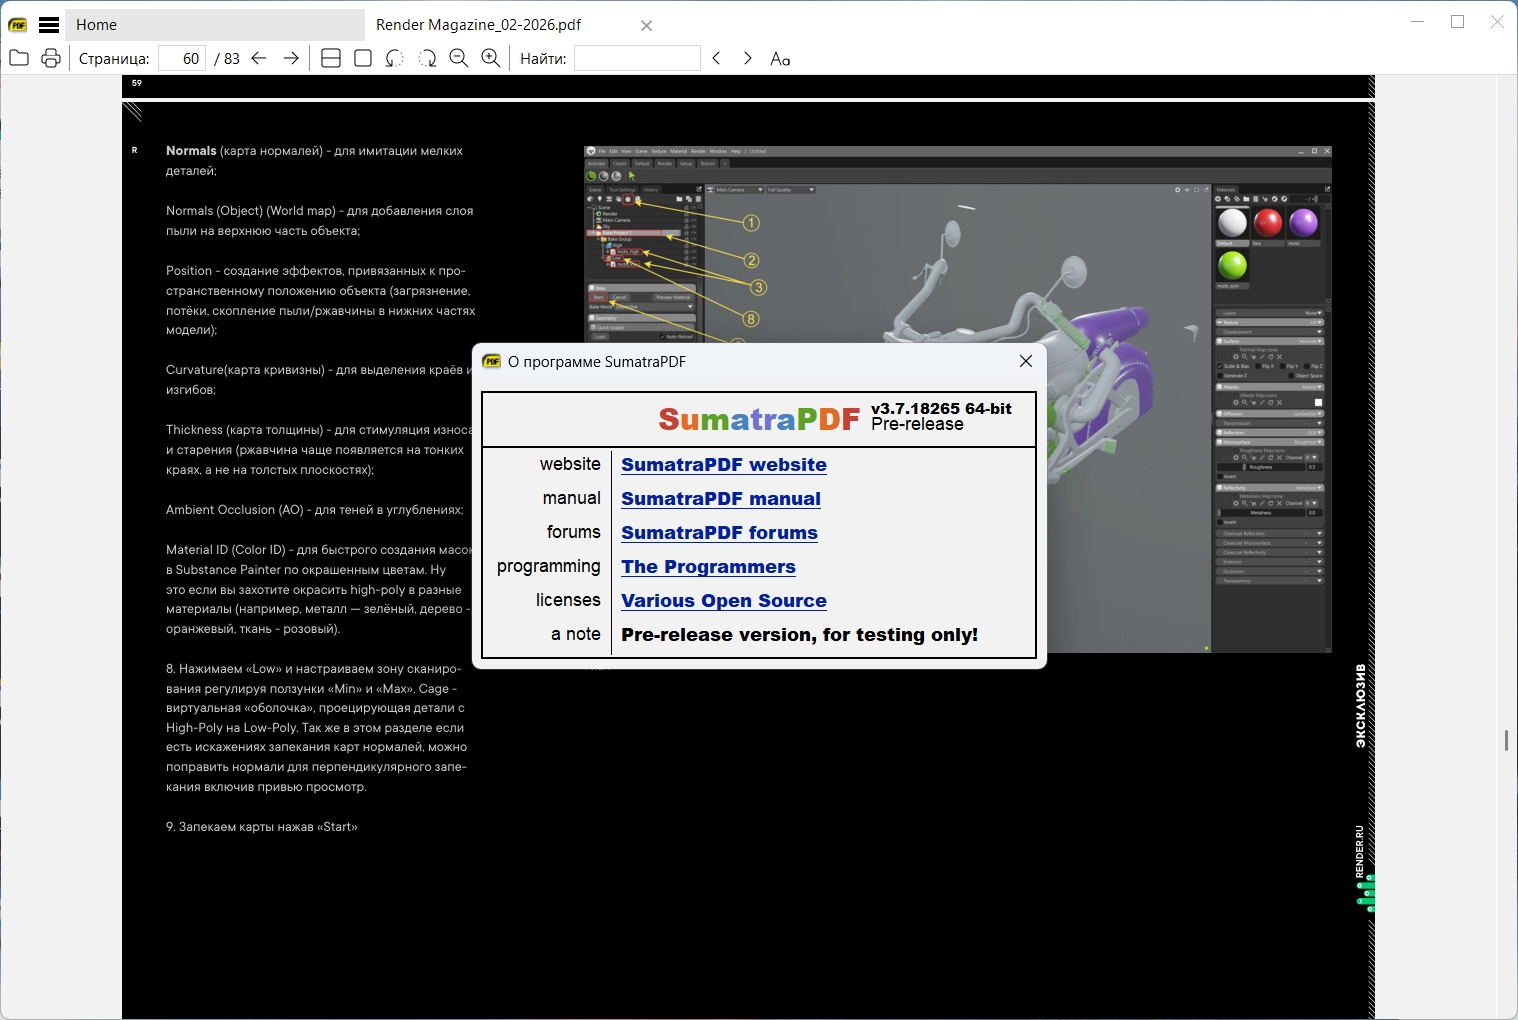The image size is (1518, 1020).
Task: Select the Render Magazine_02-2026.pdf tab
Action: (478, 25)
